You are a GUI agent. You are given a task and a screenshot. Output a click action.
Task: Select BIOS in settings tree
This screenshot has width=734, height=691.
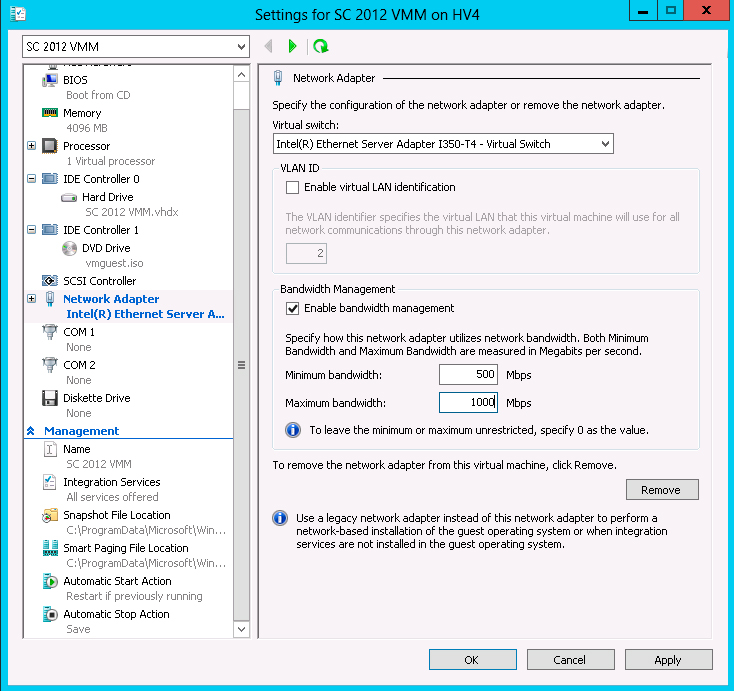[x=75, y=80]
